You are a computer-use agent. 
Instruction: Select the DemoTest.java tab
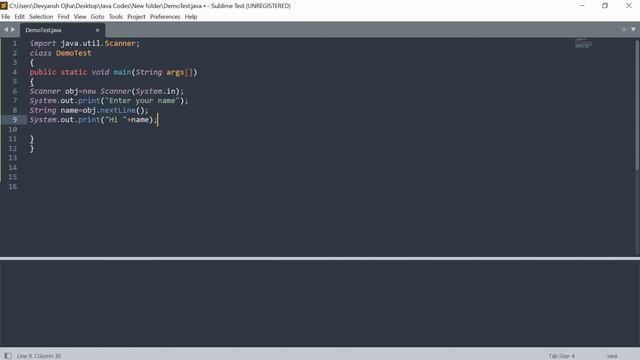click(62, 30)
